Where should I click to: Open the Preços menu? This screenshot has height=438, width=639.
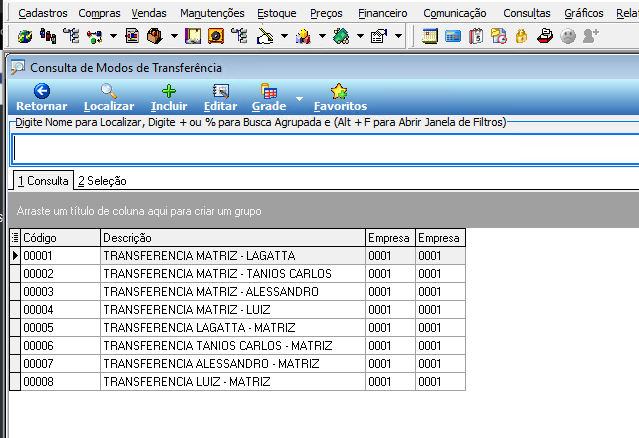click(326, 13)
